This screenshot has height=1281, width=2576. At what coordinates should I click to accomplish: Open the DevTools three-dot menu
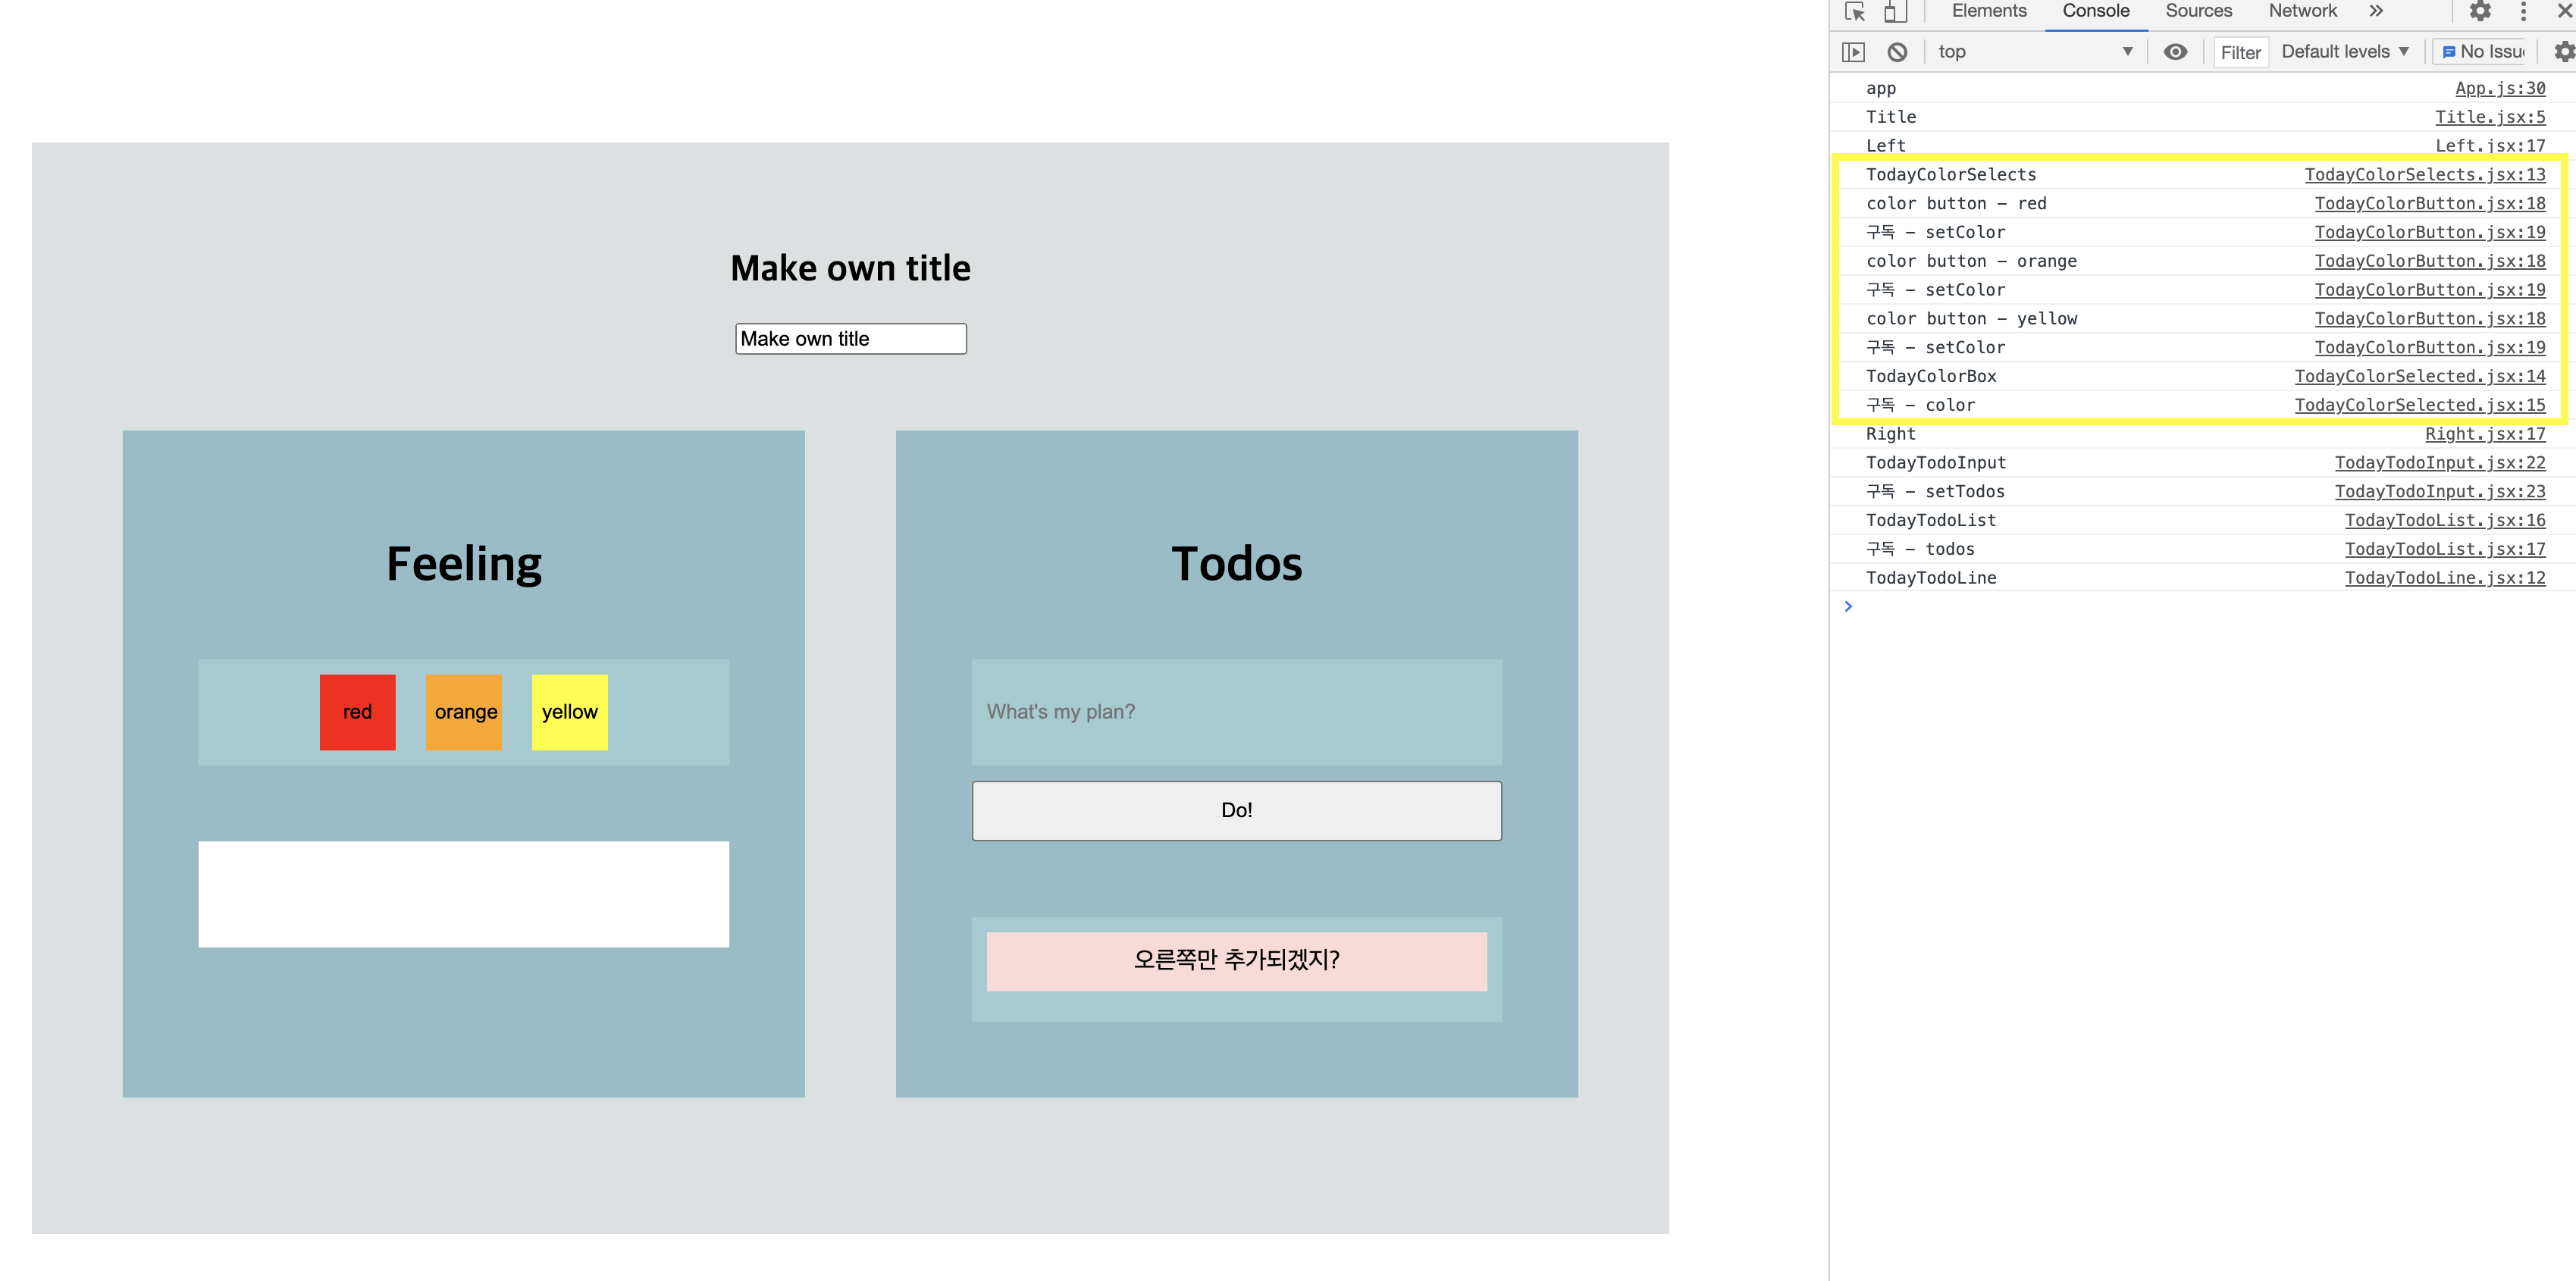coord(2523,12)
